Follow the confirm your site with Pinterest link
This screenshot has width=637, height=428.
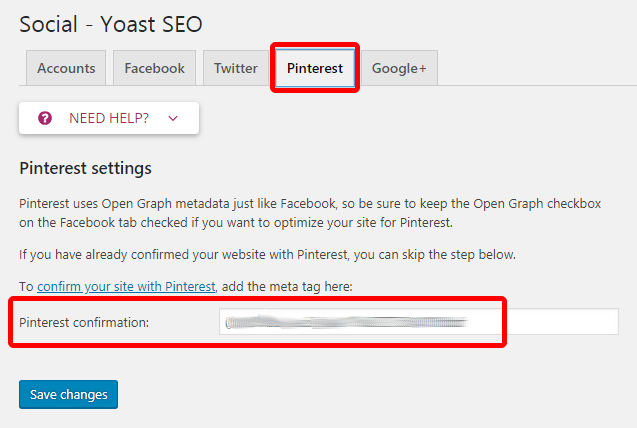pos(126,287)
